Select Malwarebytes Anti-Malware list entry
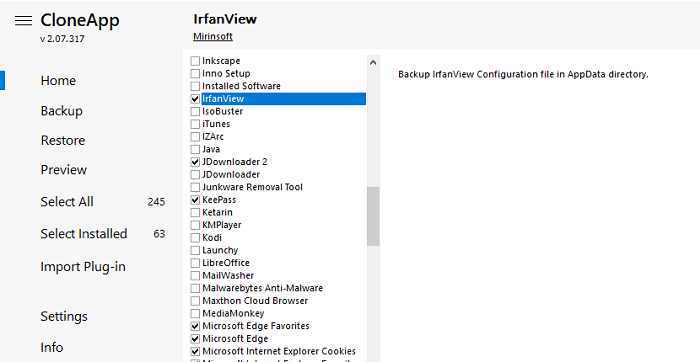The width and height of the screenshot is (700, 362). point(262,288)
